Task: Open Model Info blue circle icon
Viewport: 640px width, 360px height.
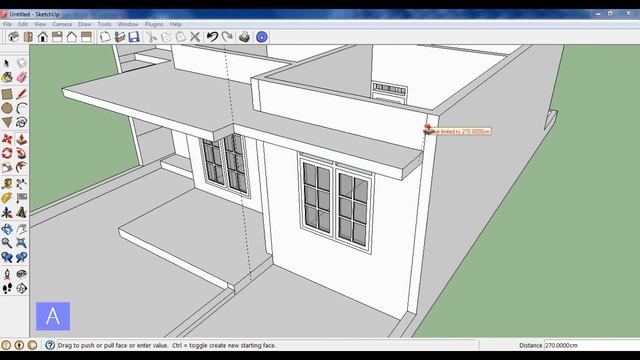Action: [262, 37]
